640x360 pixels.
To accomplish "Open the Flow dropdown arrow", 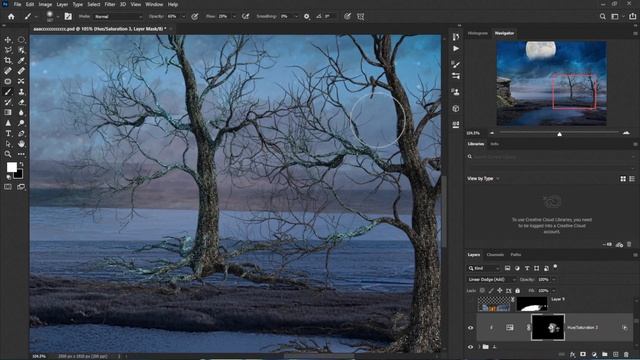I will (234, 17).
